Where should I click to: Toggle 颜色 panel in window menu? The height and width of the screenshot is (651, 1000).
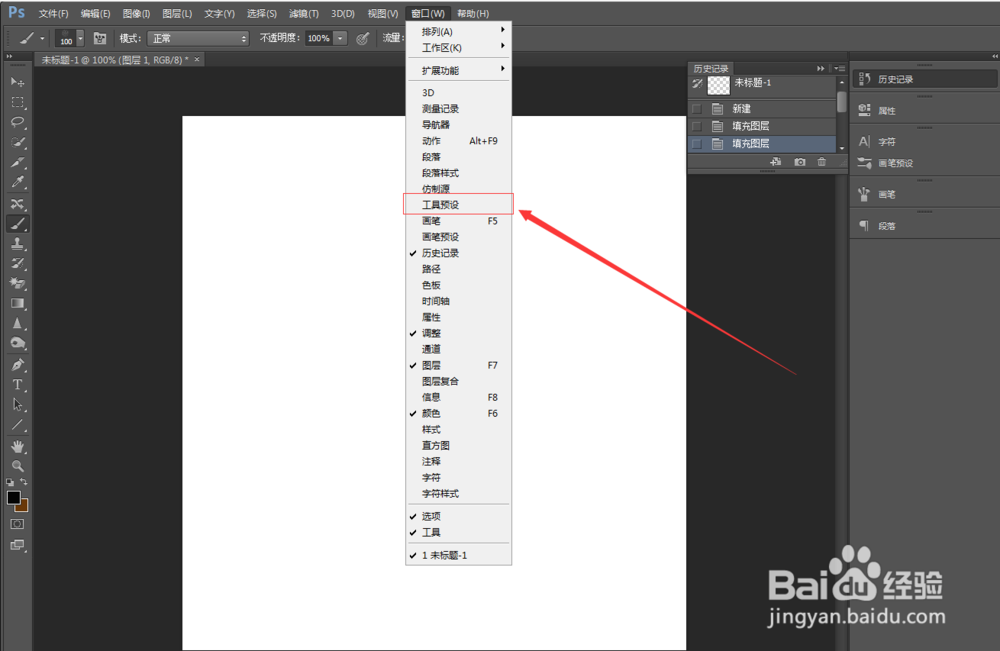[459, 413]
